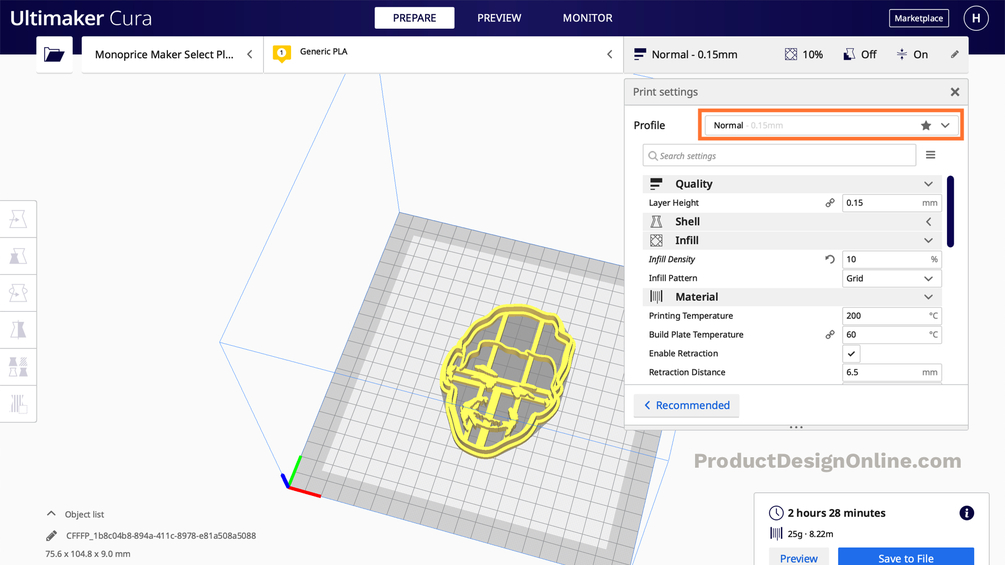Go back to Recommended settings
1005x565 pixels.
tap(686, 405)
